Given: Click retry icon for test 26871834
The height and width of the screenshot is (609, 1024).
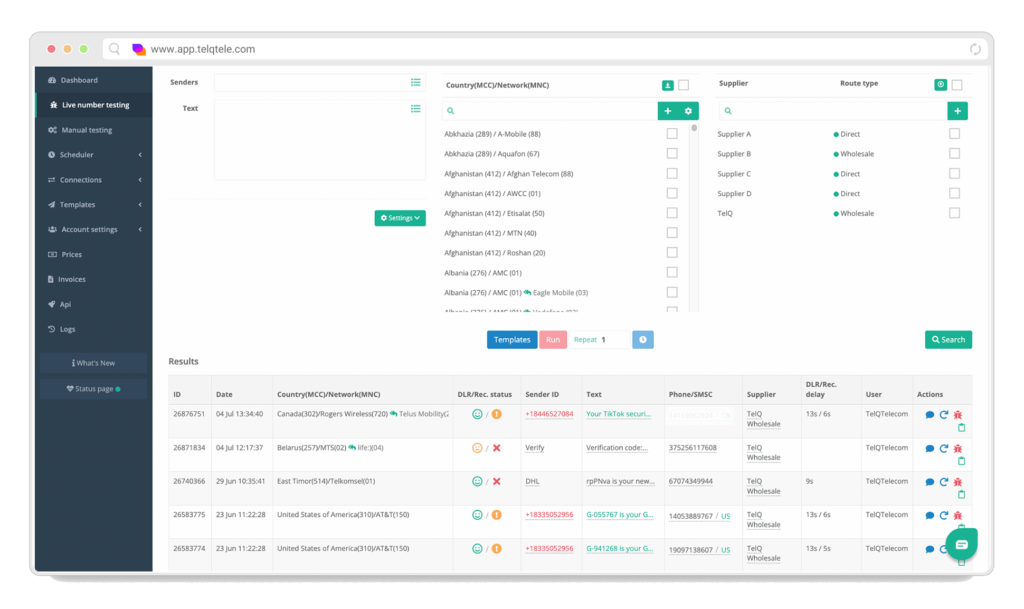Looking at the screenshot, I should [x=943, y=448].
